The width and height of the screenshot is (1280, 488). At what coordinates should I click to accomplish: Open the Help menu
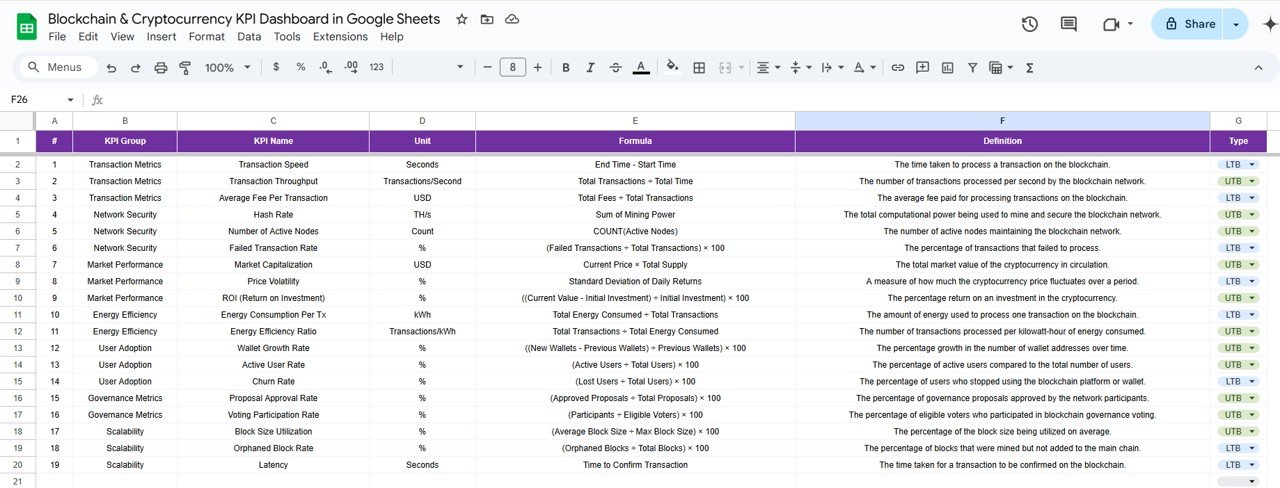point(392,37)
